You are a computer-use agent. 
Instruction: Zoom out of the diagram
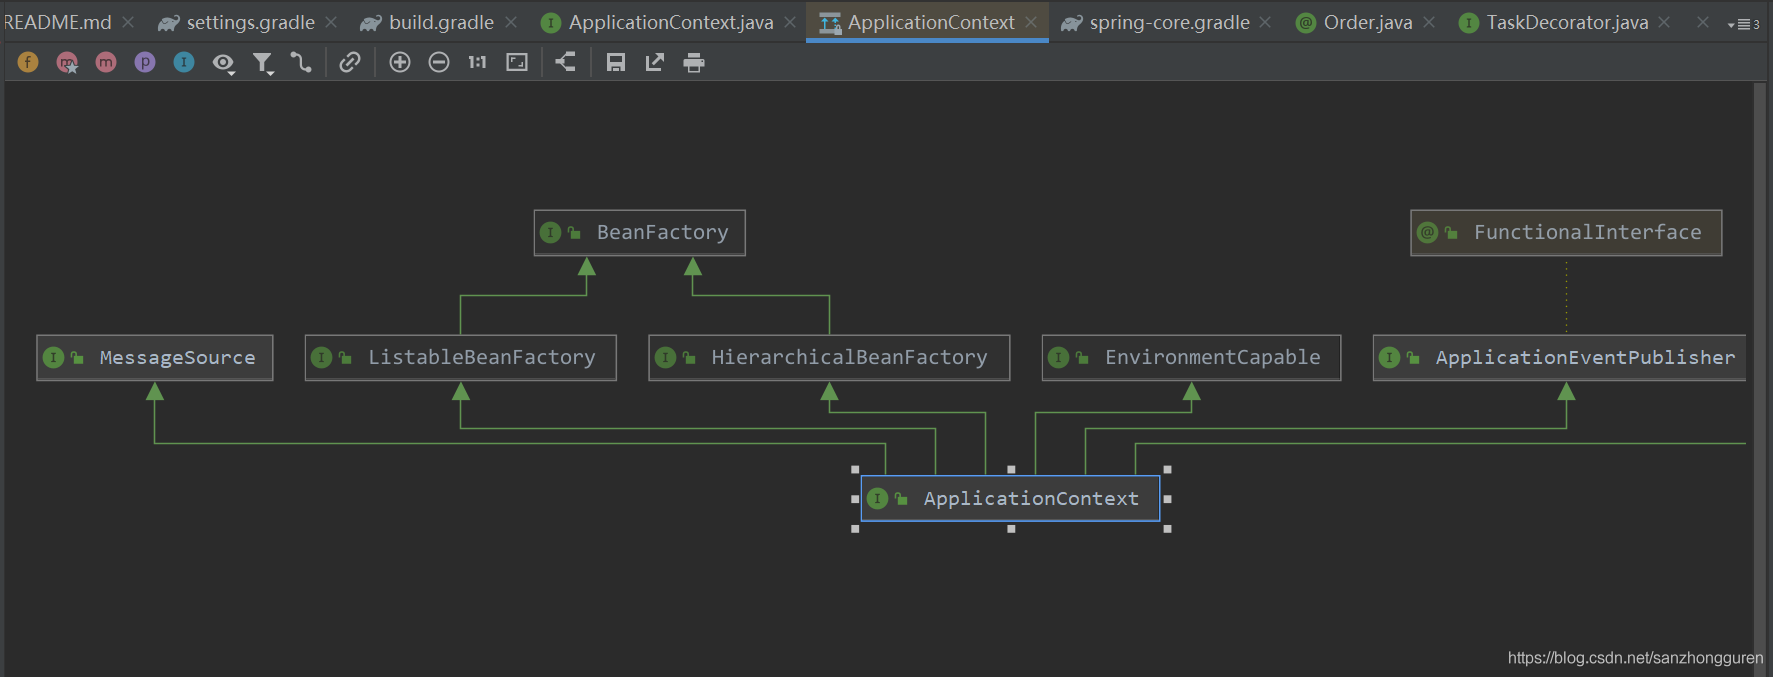pyautogui.click(x=439, y=63)
